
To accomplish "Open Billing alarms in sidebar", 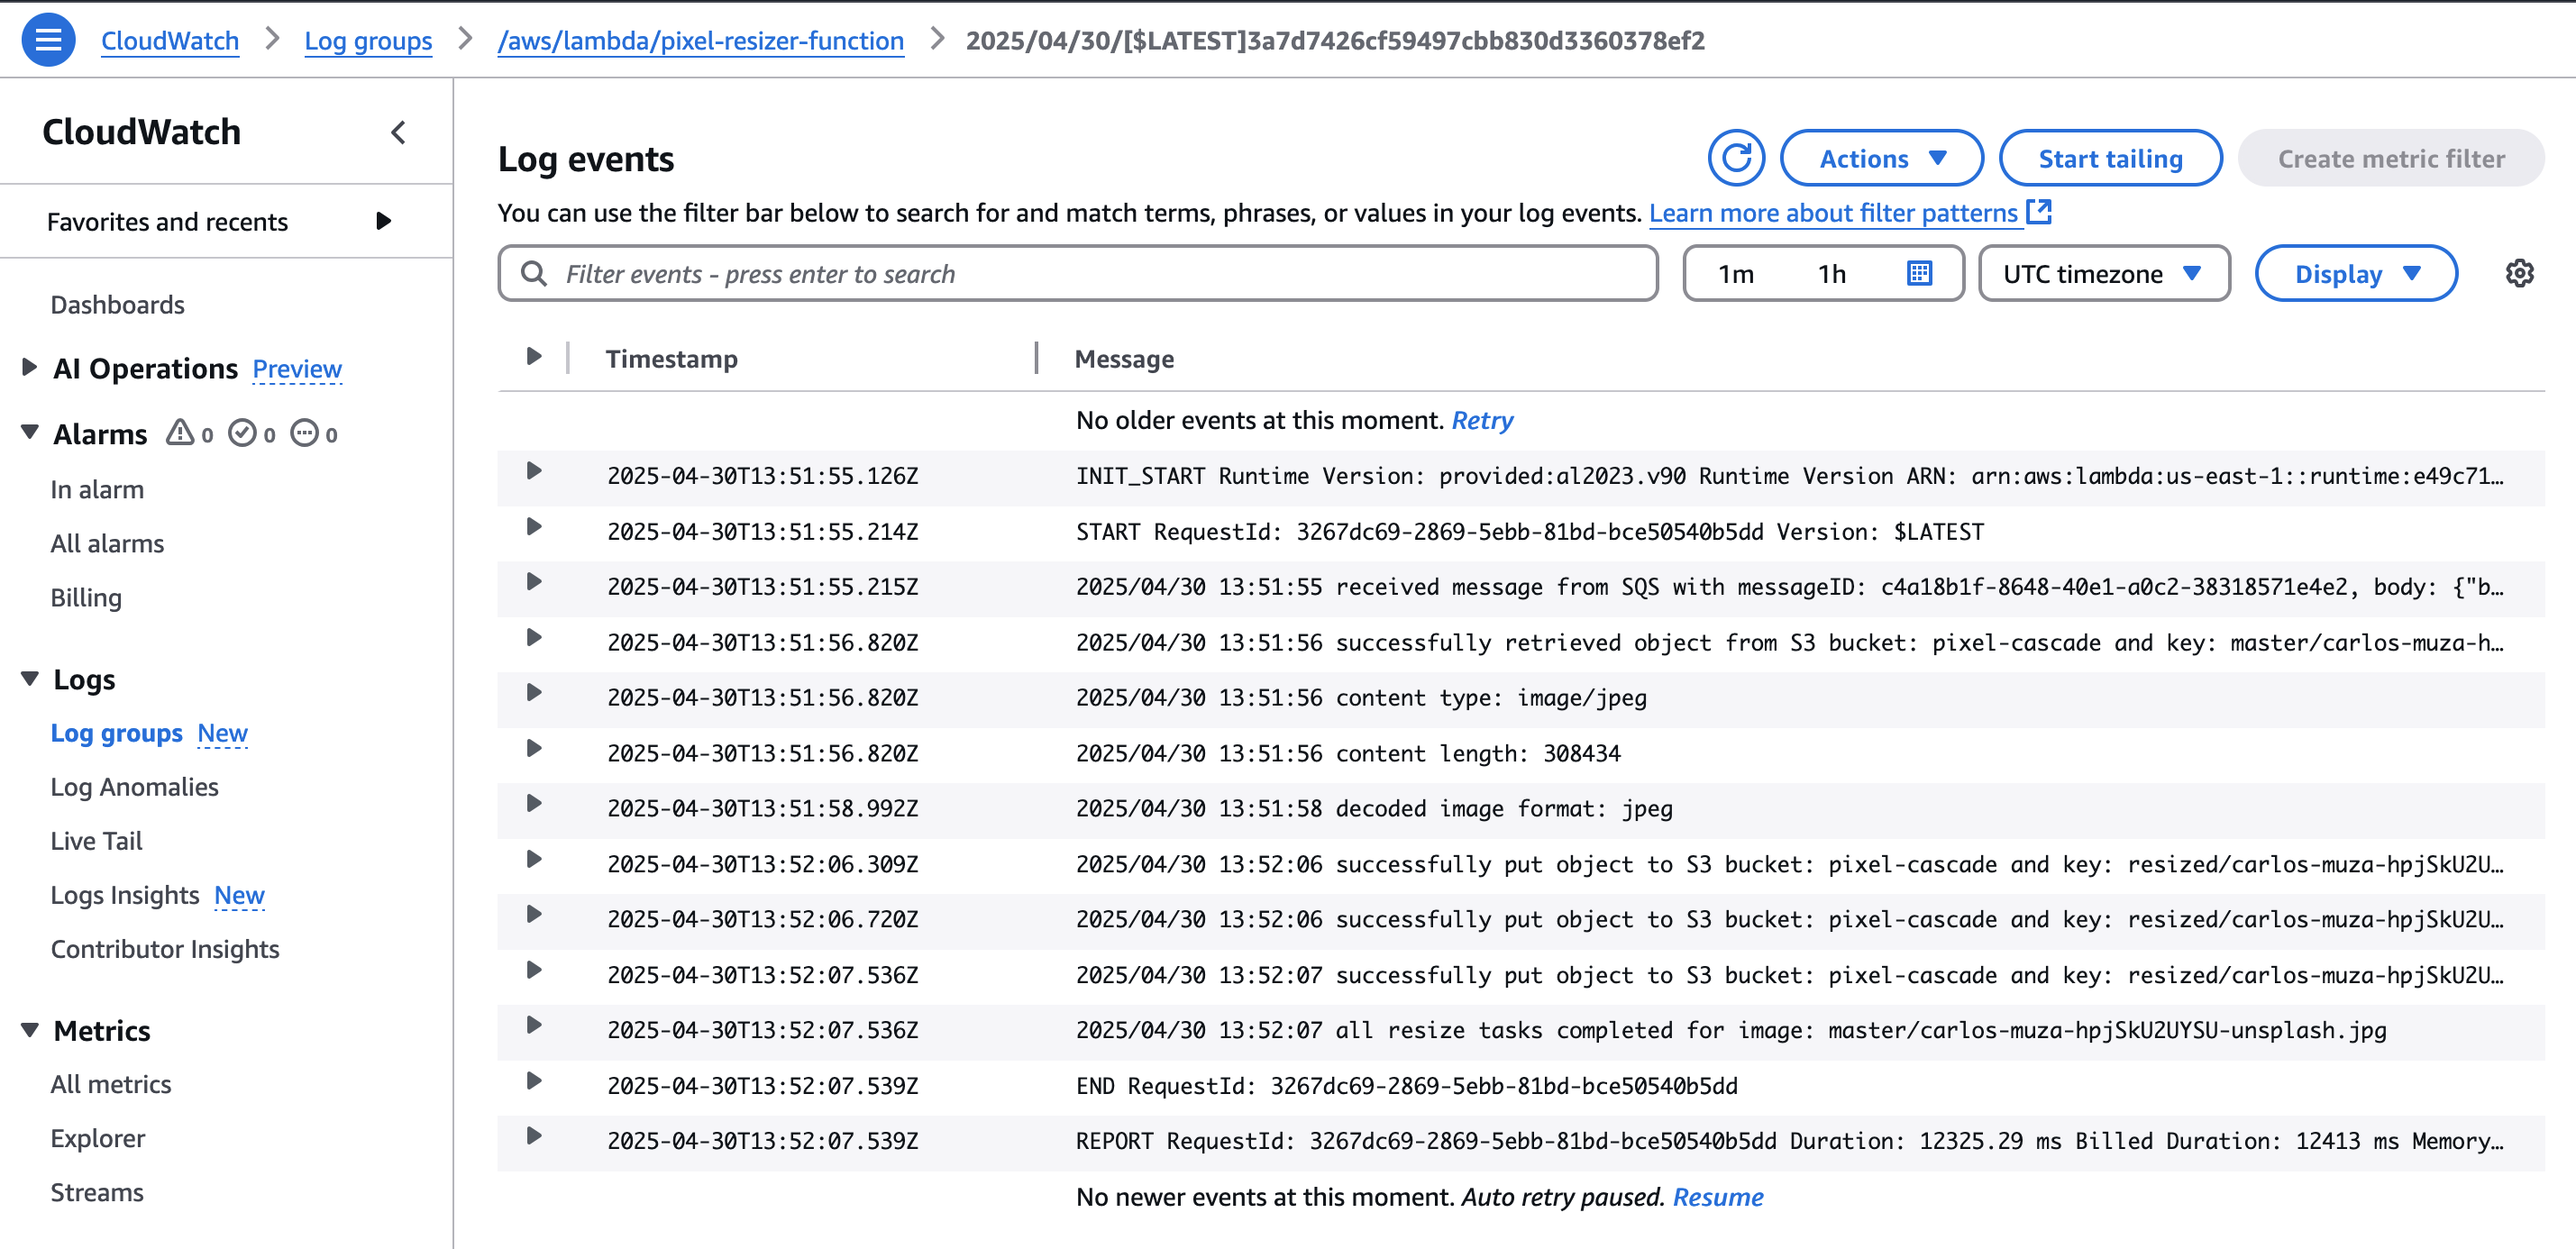I will pos(86,597).
